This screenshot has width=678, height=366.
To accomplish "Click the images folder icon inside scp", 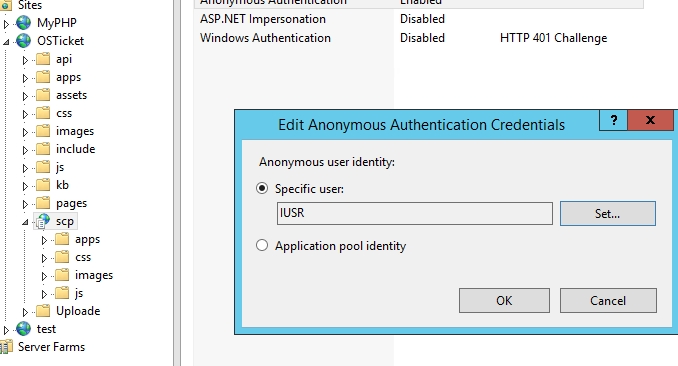I will tap(62, 275).
